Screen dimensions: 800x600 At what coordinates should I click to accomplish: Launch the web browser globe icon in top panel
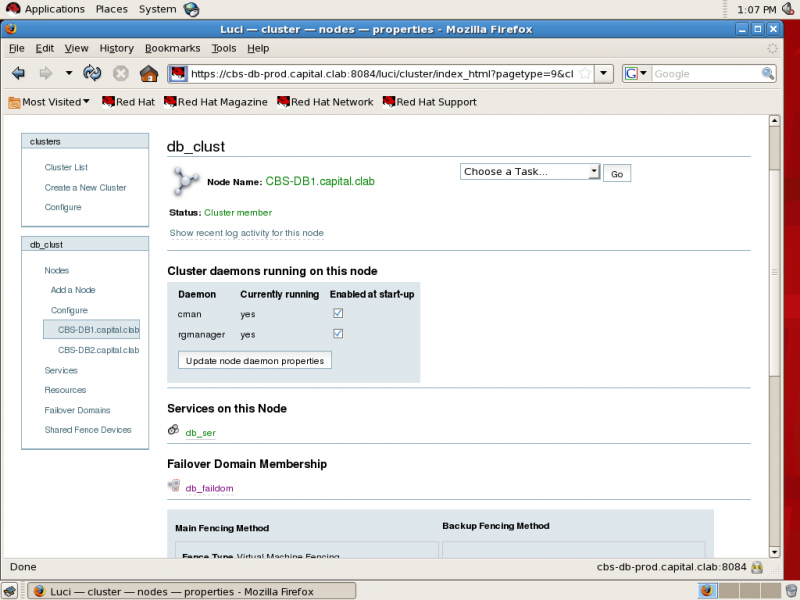191,9
